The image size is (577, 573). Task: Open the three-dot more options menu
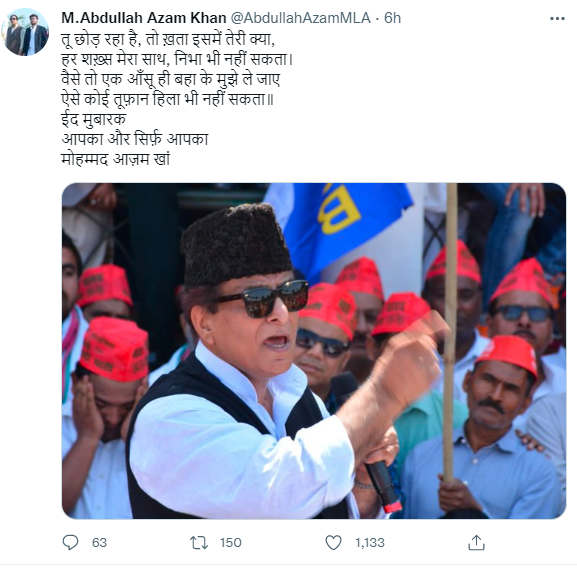pyautogui.click(x=557, y=18)
